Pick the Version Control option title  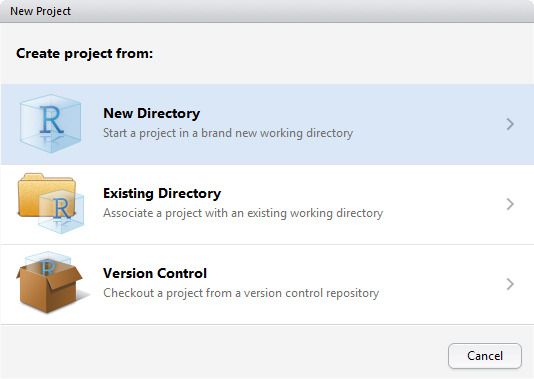pyautogui.click(x=155, y=273)
